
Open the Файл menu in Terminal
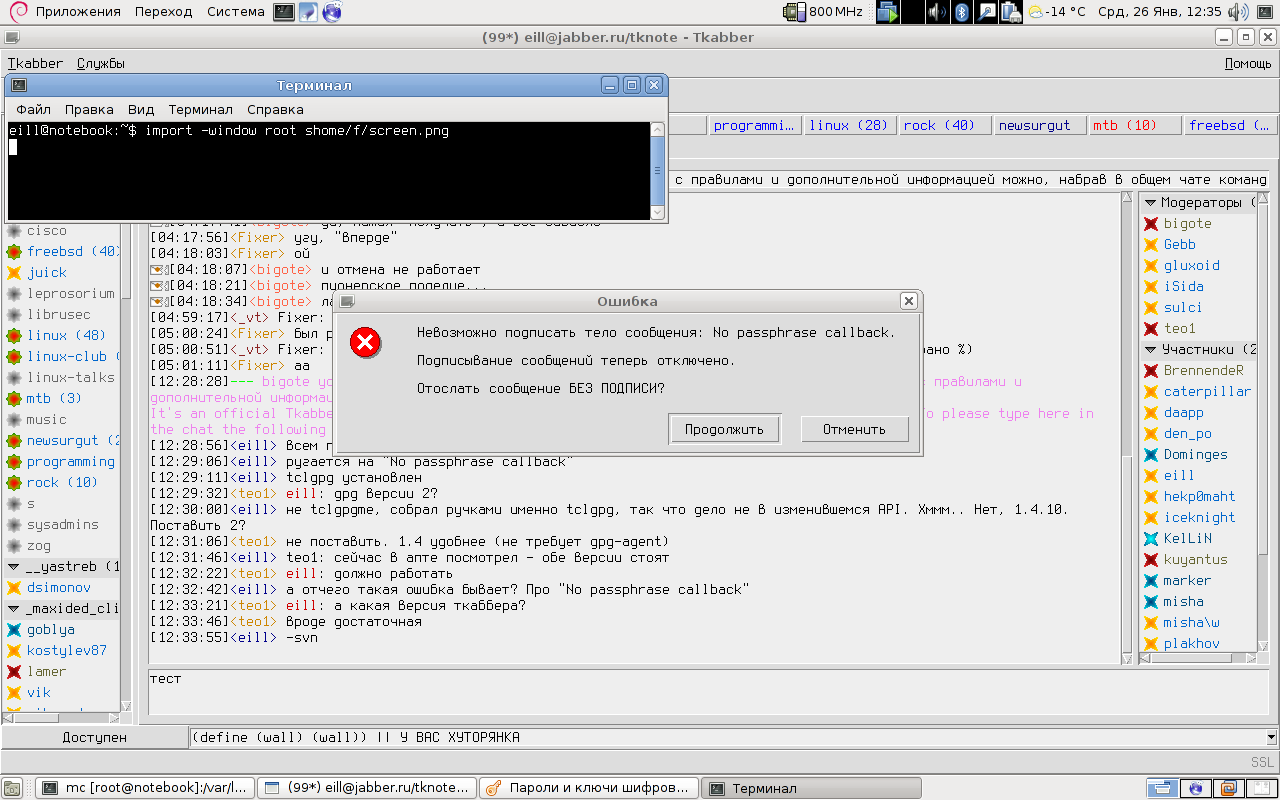point(33,109)
